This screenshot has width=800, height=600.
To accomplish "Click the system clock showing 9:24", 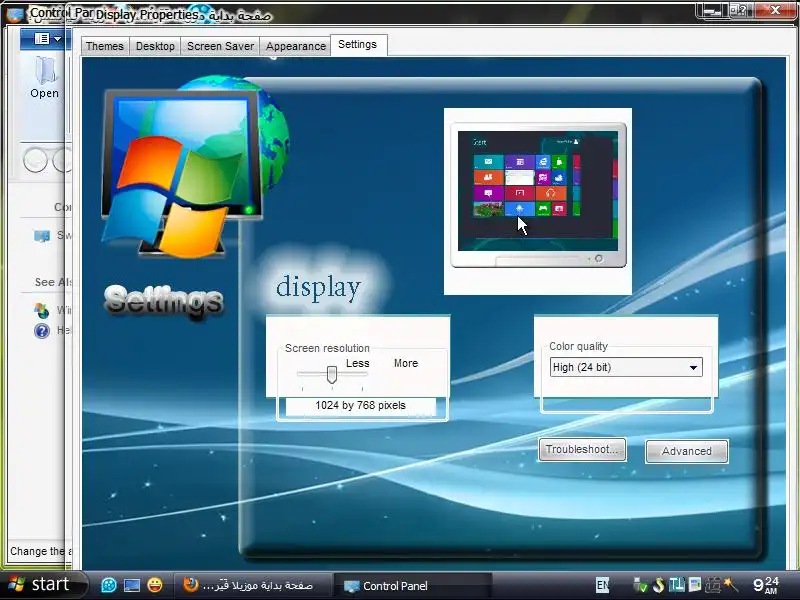I will (x=765, y=585).
